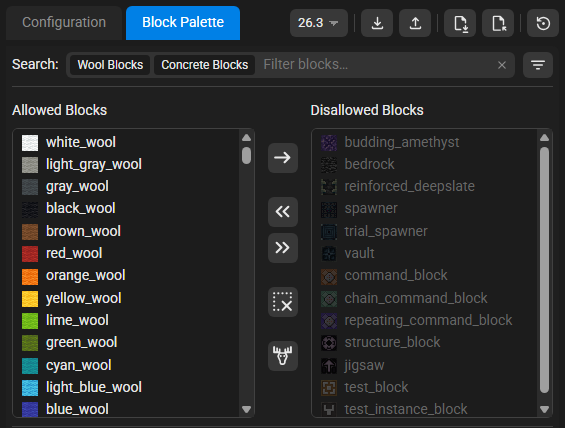Click the Wool Blocks filter tag

[x=110, y=65]
